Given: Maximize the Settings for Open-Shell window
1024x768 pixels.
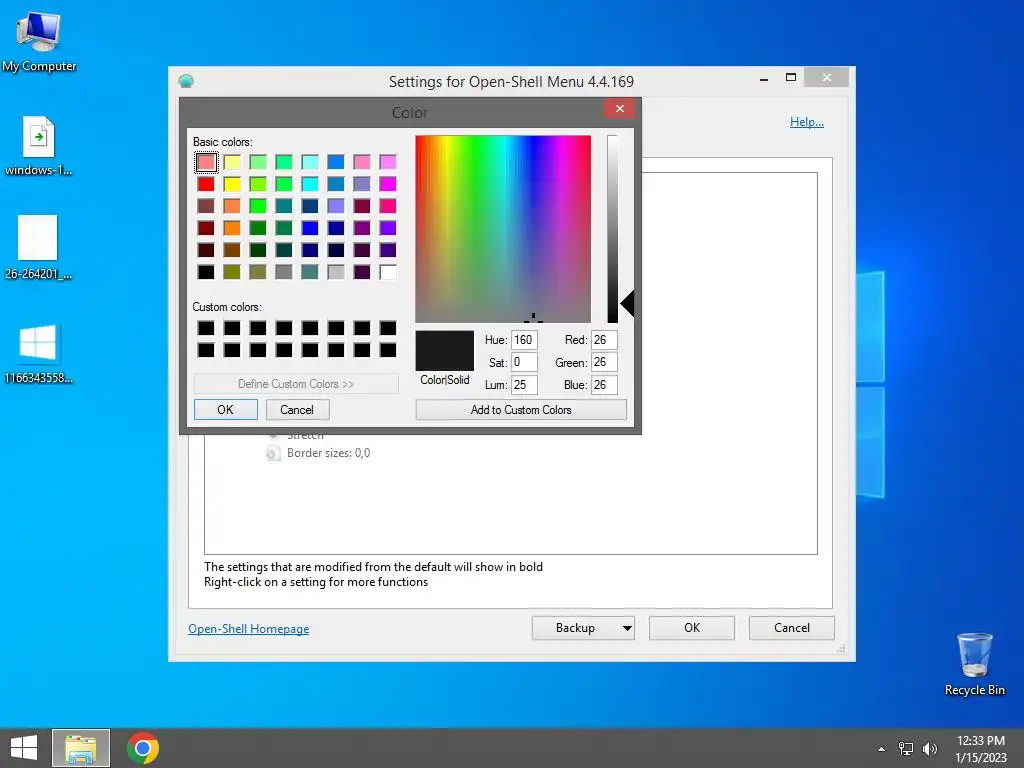Looking at the screenshot, I should pyautogui.click(x=791, y=78).
